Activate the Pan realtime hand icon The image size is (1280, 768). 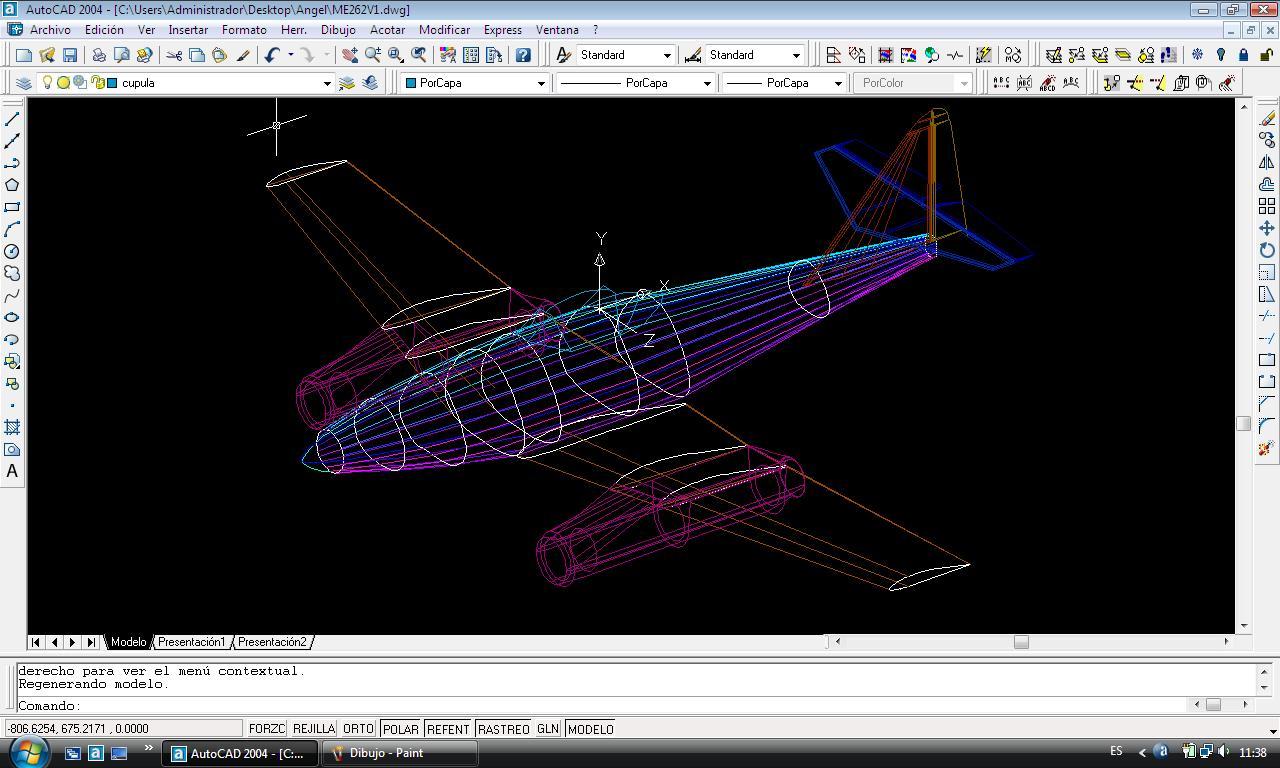pyautogui.click(x=350, y=56)
